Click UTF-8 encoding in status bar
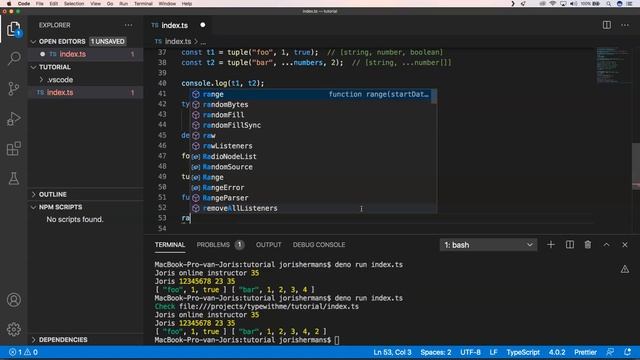Viewport: 640px width, 360px height. 470,352
